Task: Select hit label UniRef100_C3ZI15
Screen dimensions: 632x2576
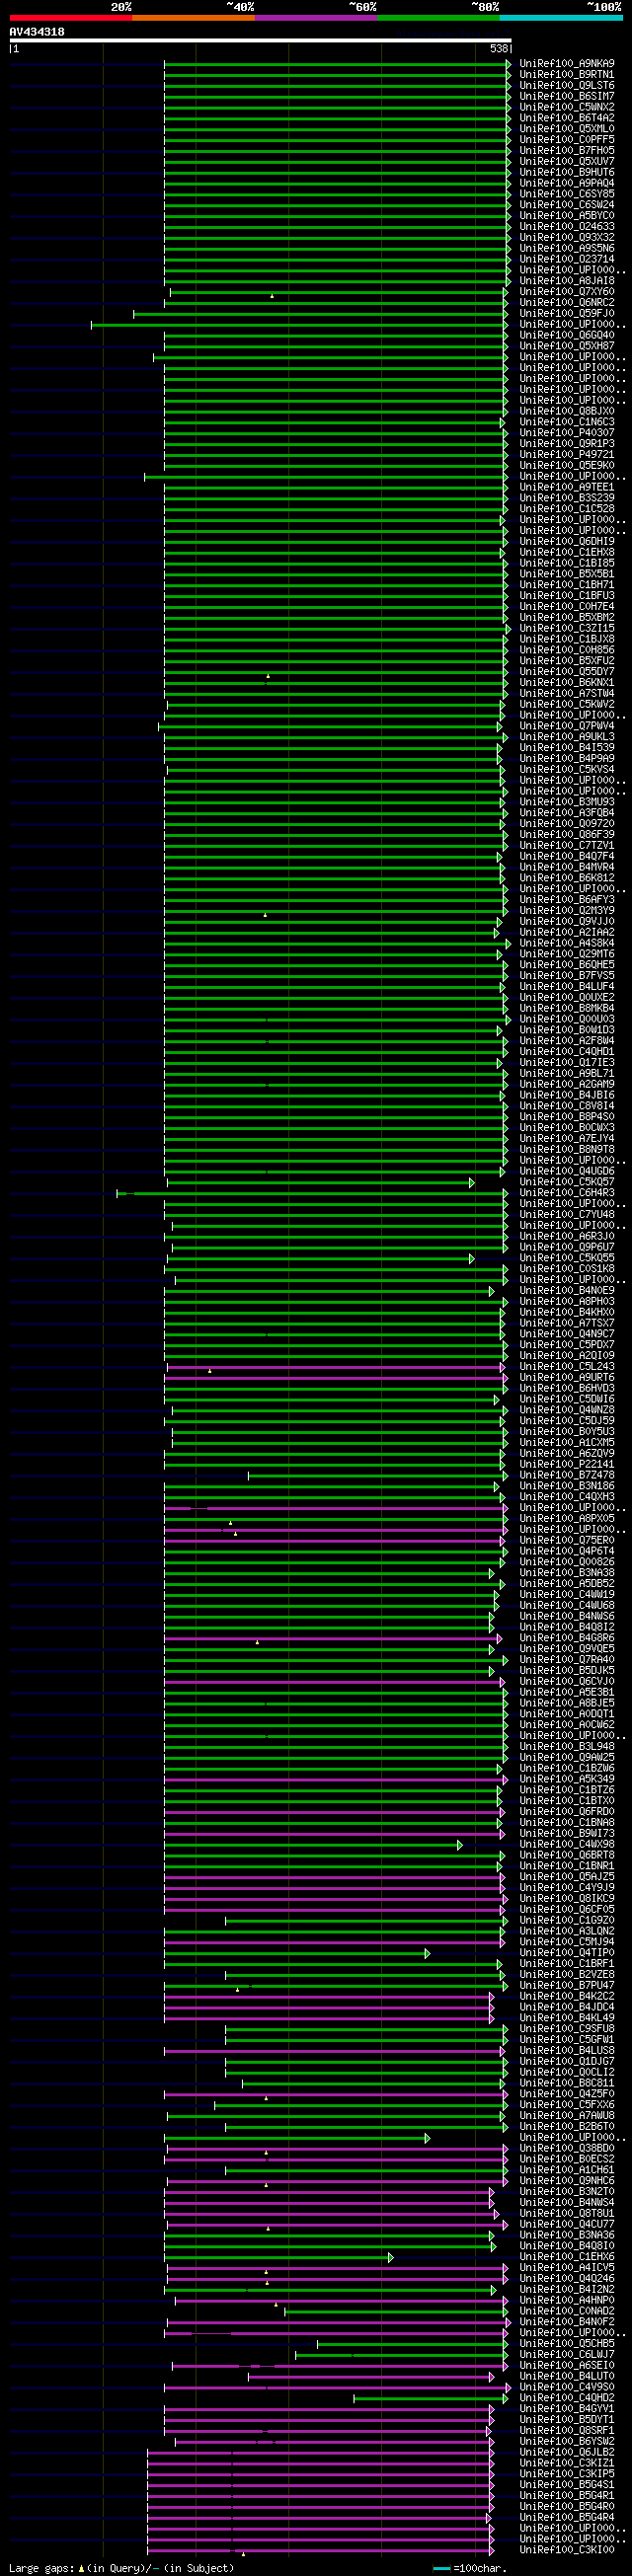Action: (x=567, y=629)
